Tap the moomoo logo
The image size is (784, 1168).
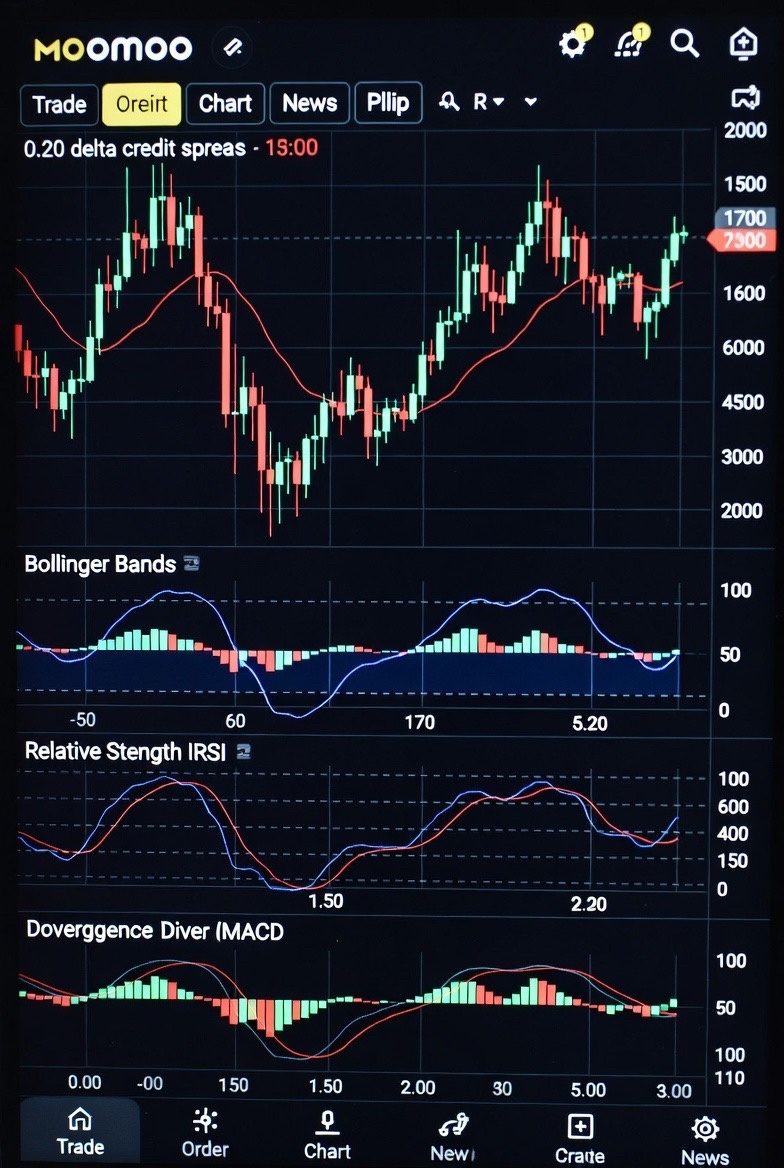pos(113,49)
